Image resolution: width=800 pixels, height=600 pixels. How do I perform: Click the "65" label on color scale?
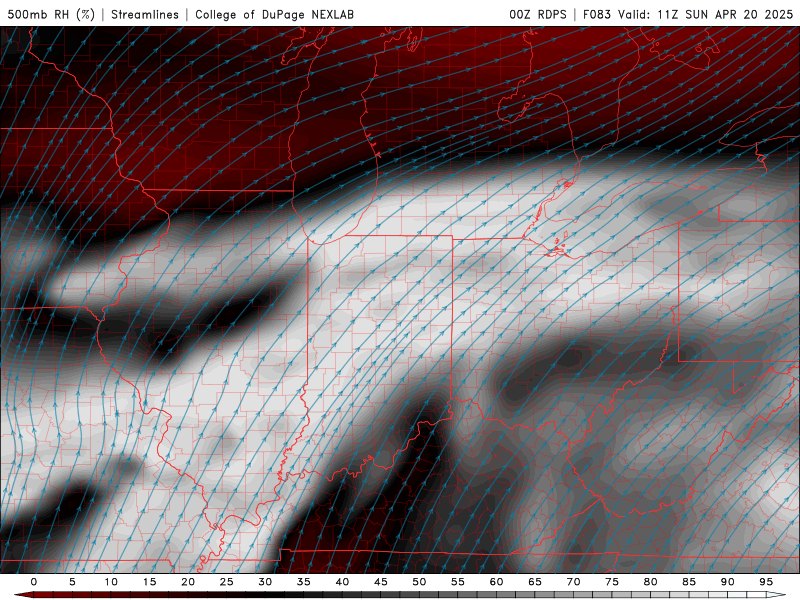(x=535, y=582)
